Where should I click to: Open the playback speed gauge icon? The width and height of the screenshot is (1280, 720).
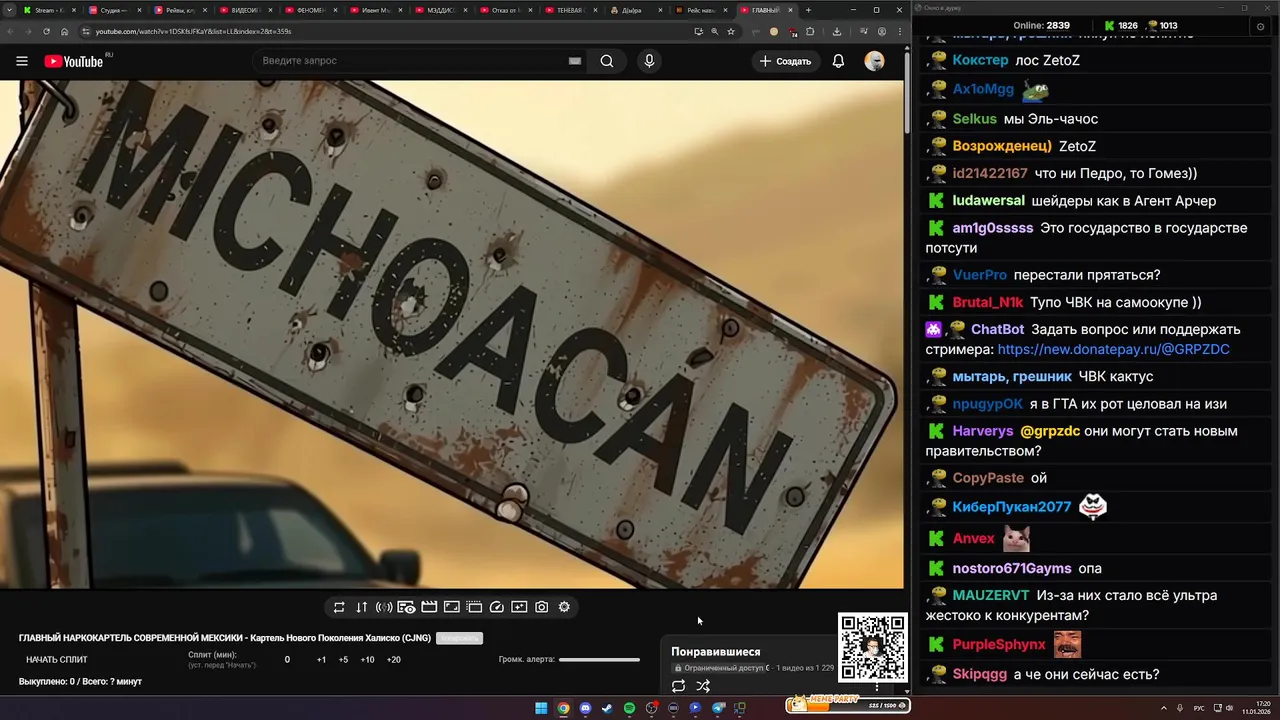[497, 607]
